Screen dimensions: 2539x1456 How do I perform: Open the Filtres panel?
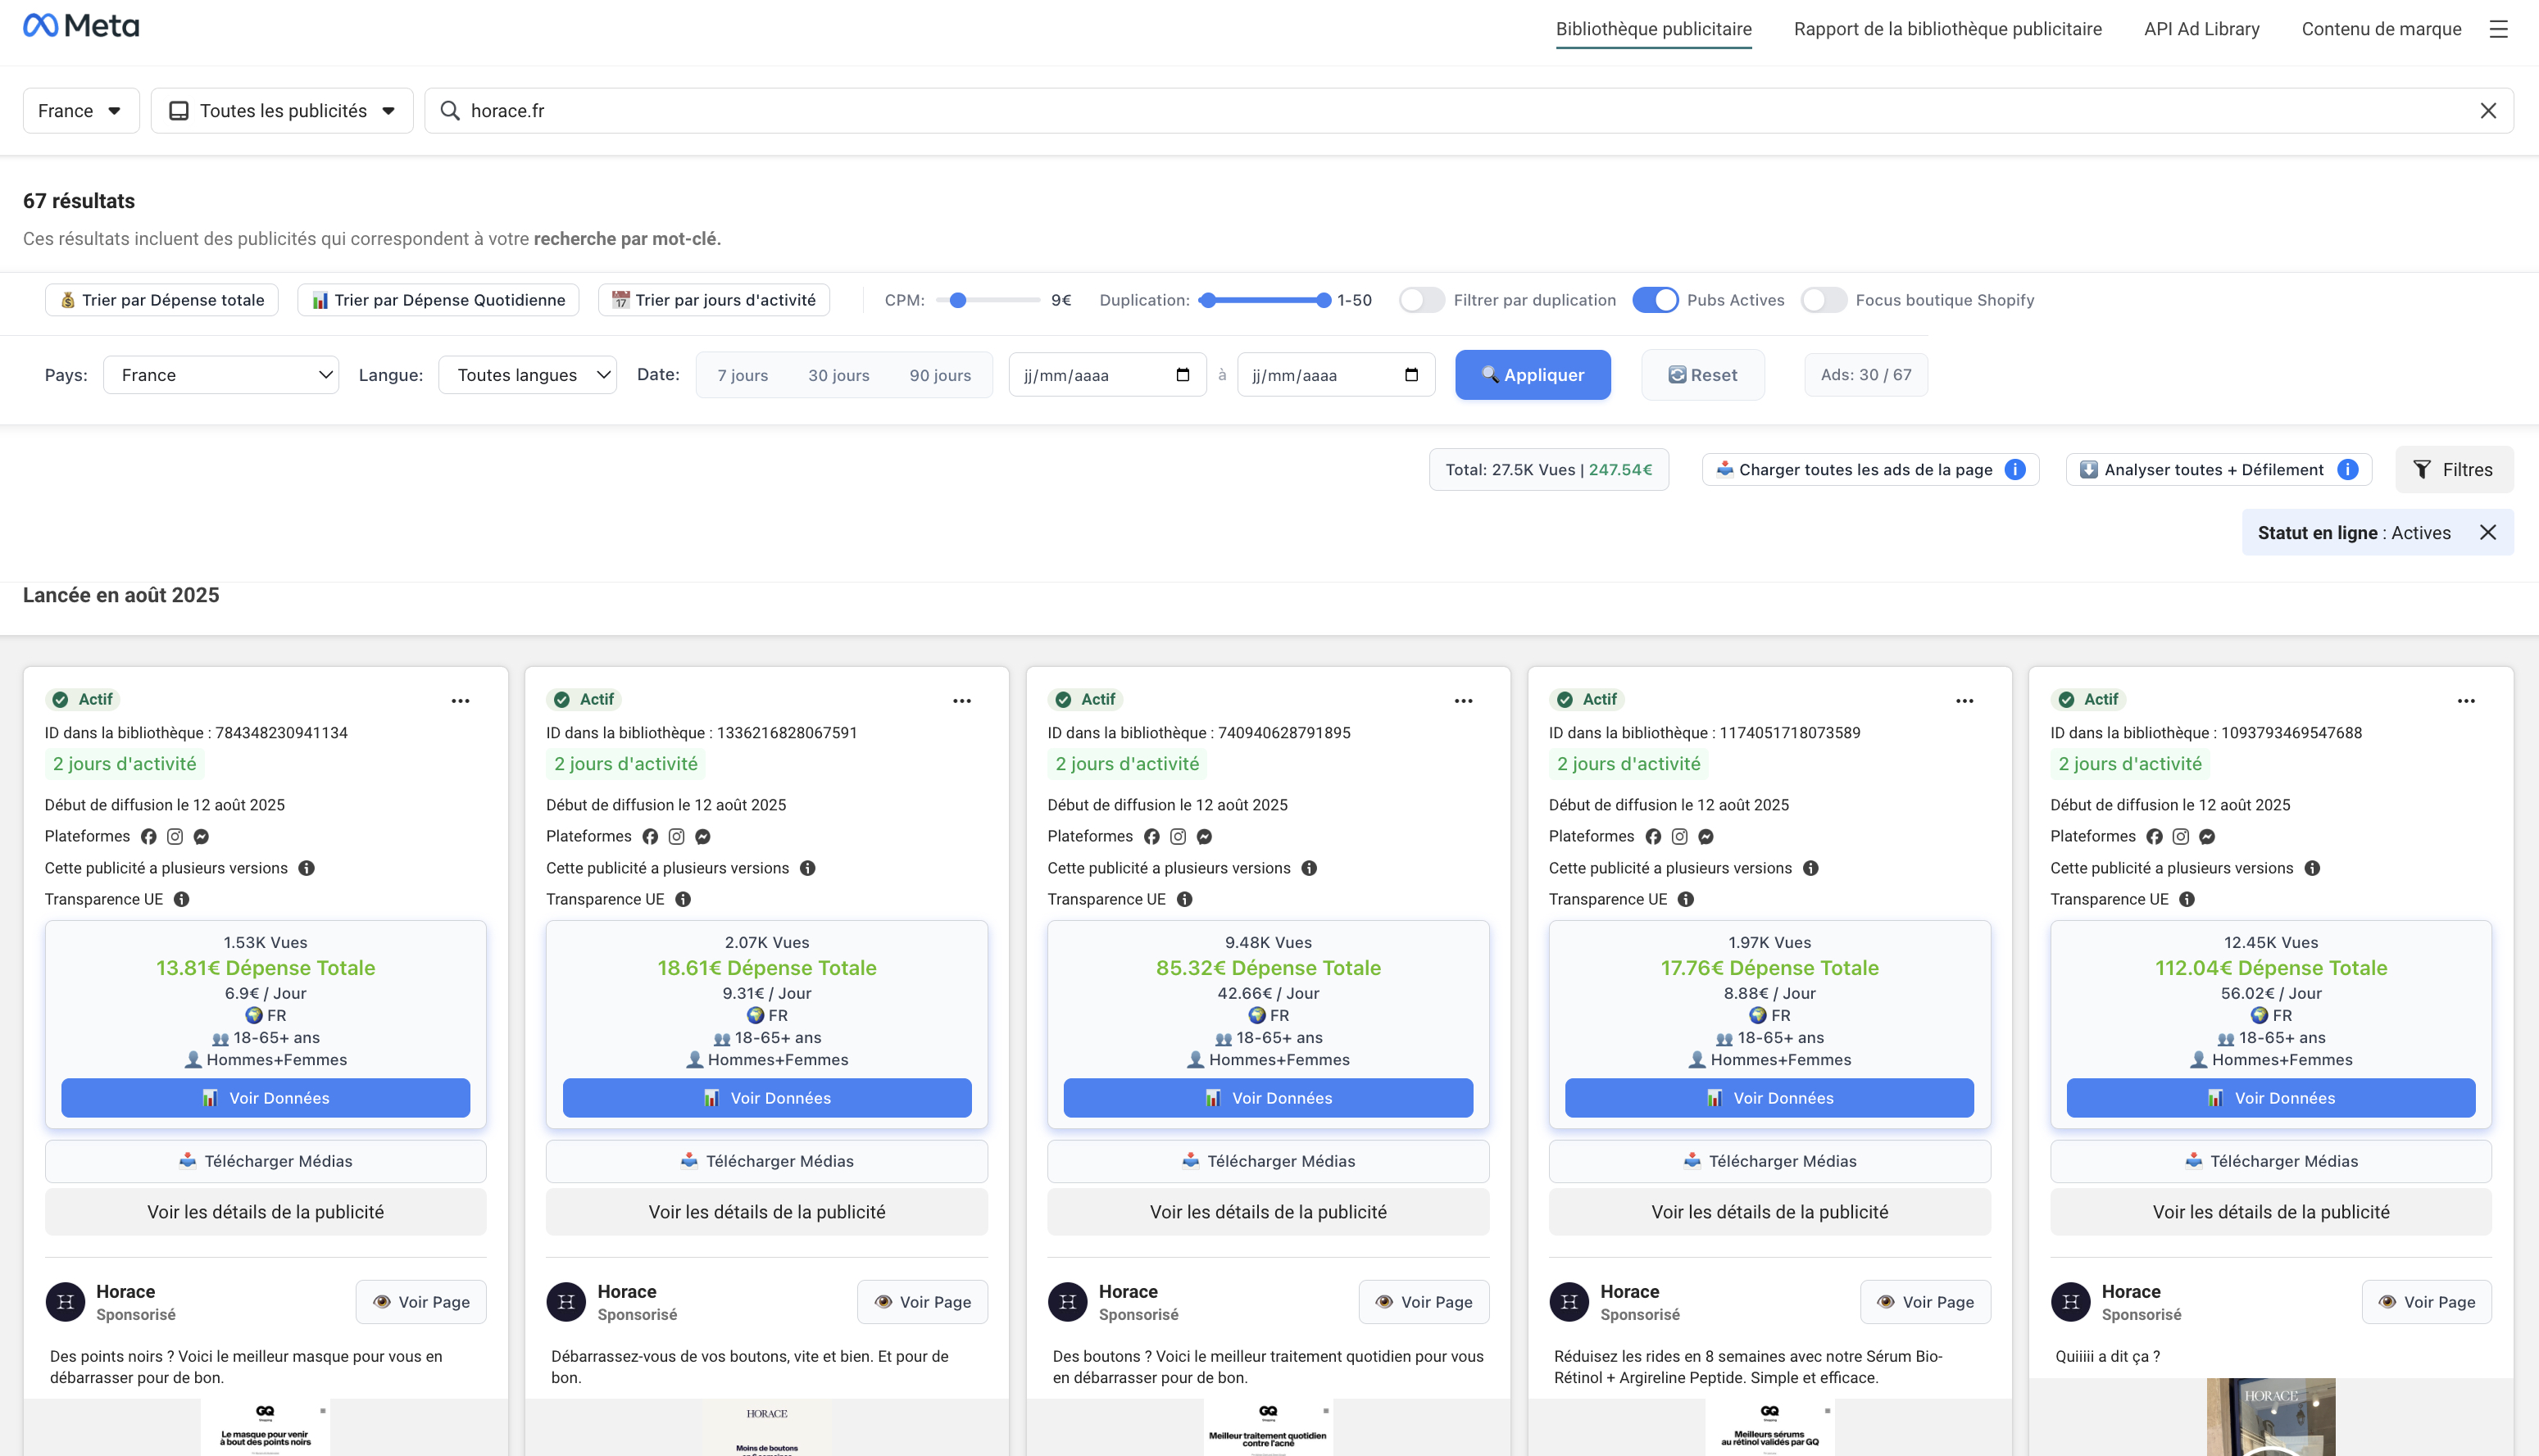pos(2453,470)
